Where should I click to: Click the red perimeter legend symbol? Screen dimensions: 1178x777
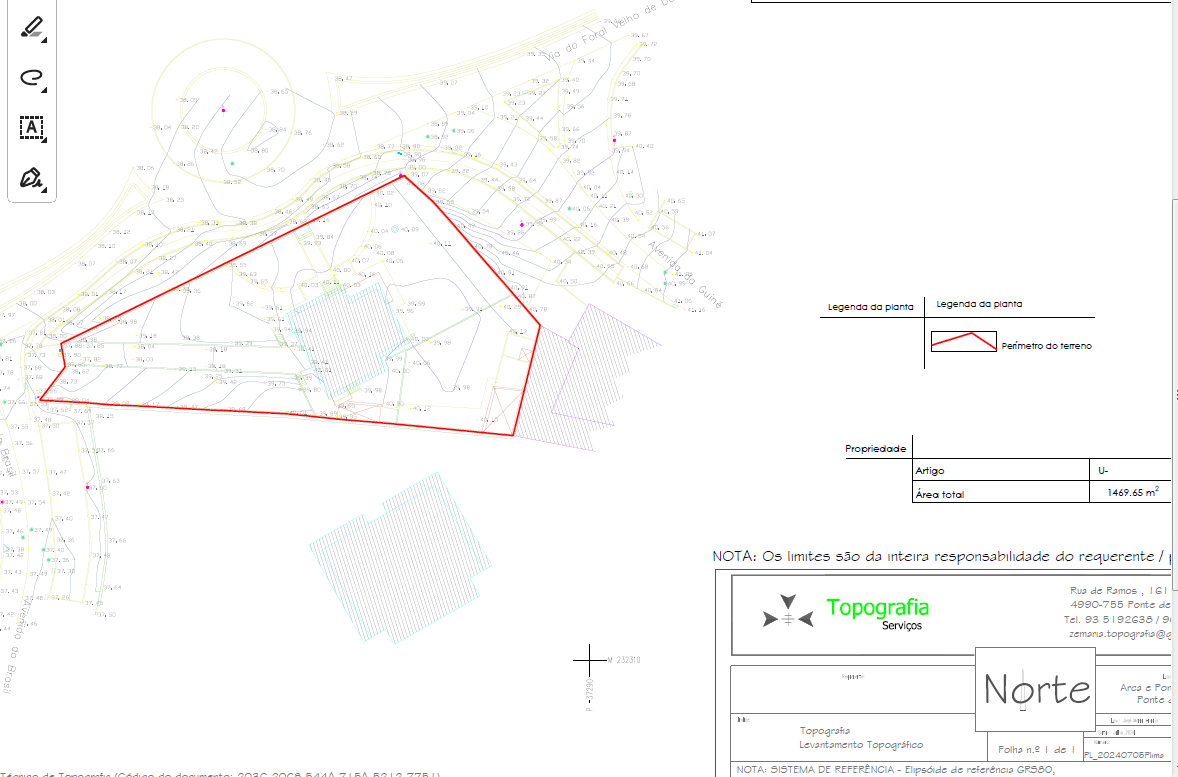click(x=963, y=341)
